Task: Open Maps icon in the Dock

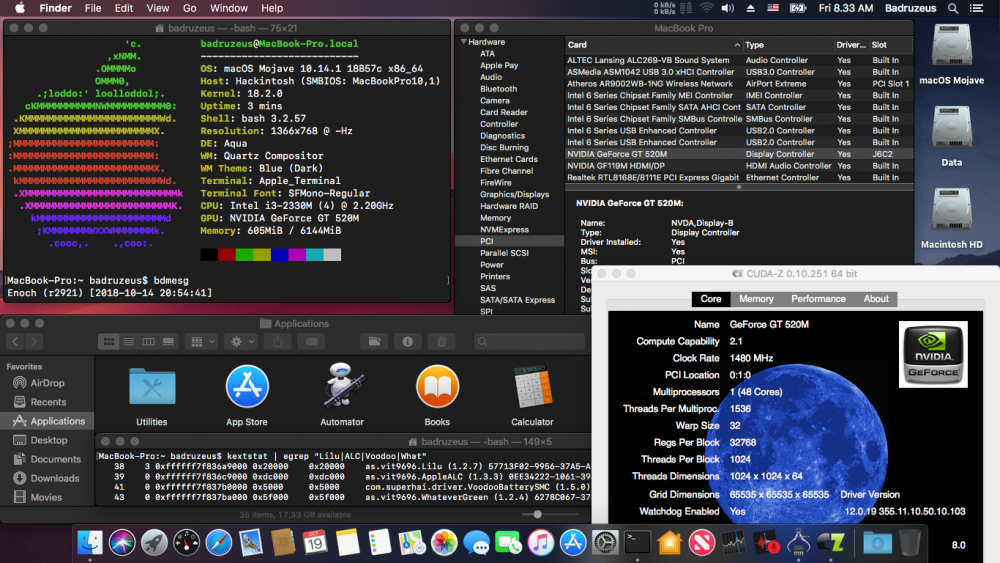Action: pyautogui.click(x=412, y=543)
